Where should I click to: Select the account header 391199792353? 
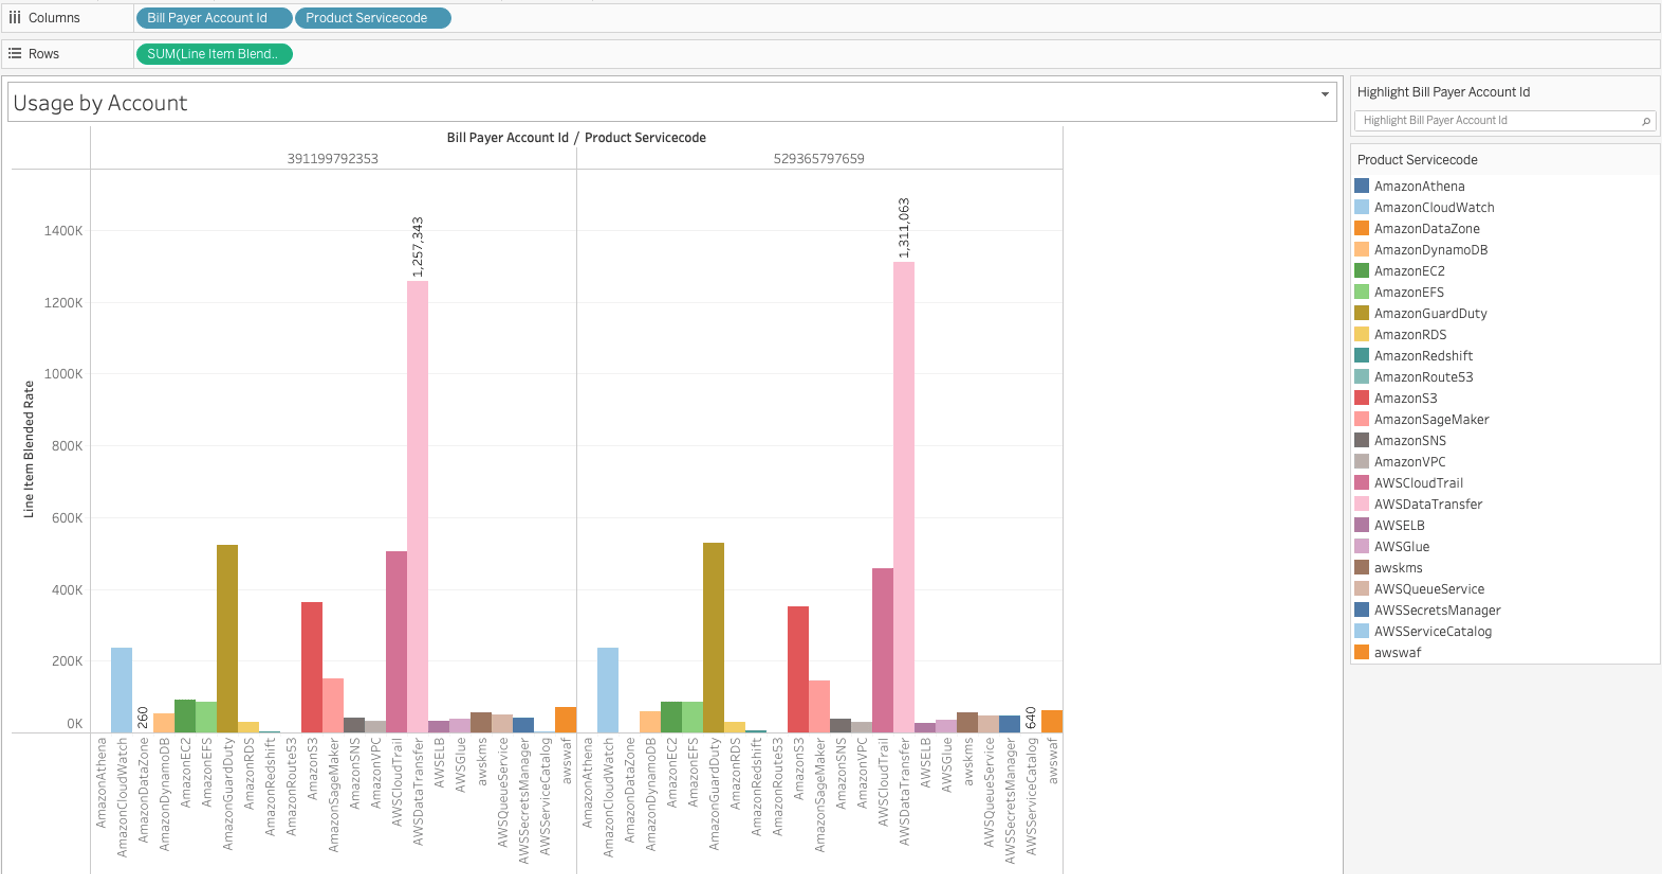pos(332,159)
